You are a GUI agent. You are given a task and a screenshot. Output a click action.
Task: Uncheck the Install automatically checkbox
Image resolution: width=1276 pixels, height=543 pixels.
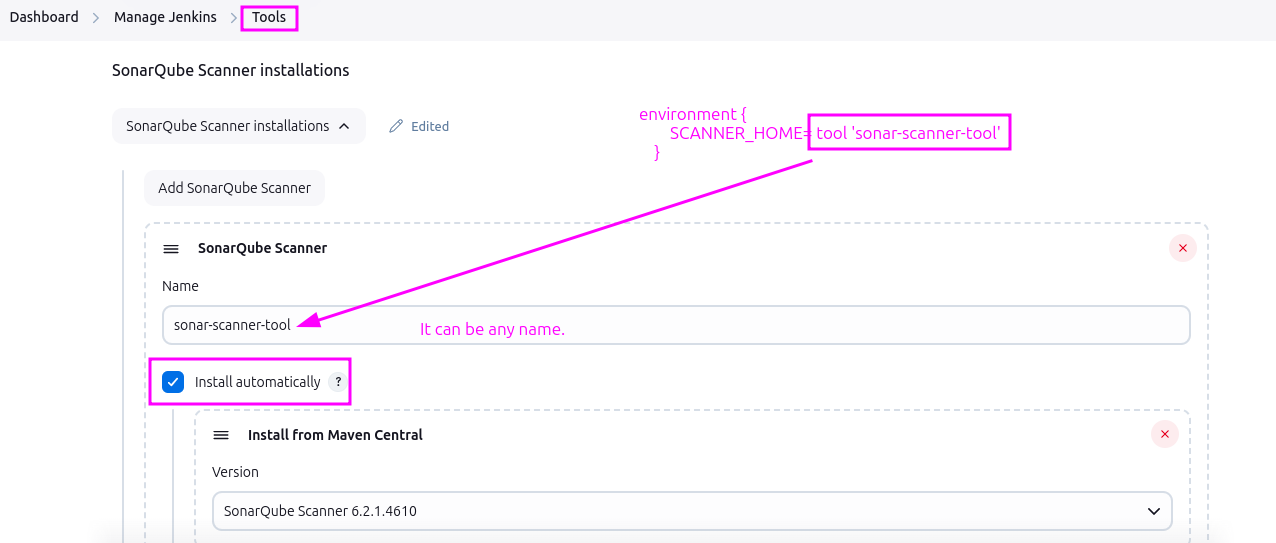point(173,382)
